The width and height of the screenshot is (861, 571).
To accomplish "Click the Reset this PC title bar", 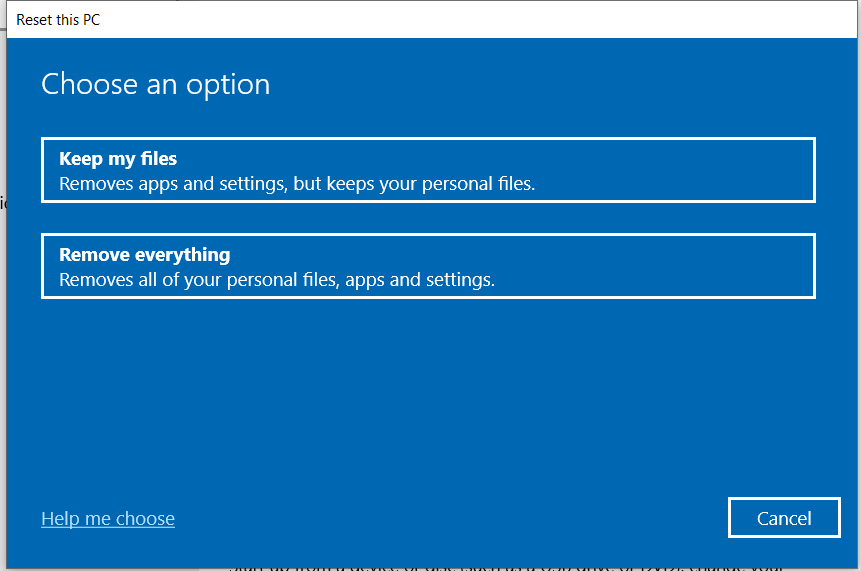I will 432,20.
